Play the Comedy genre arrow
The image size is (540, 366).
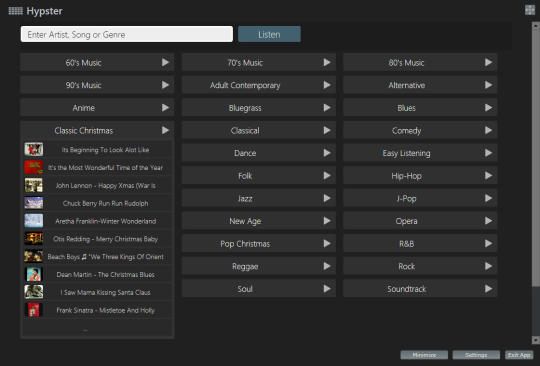pyautogui.click(x=488, y=130)
